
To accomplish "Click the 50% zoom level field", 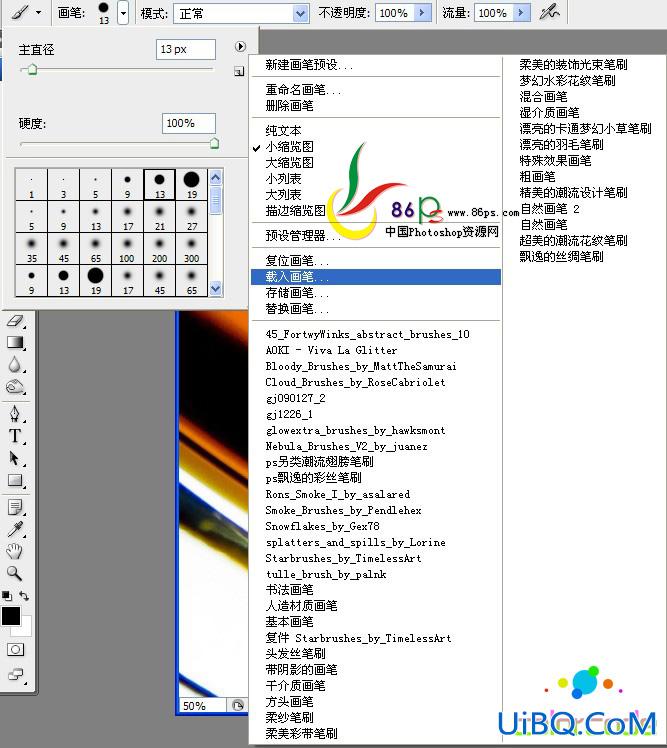I will click(x=202, y=706).
